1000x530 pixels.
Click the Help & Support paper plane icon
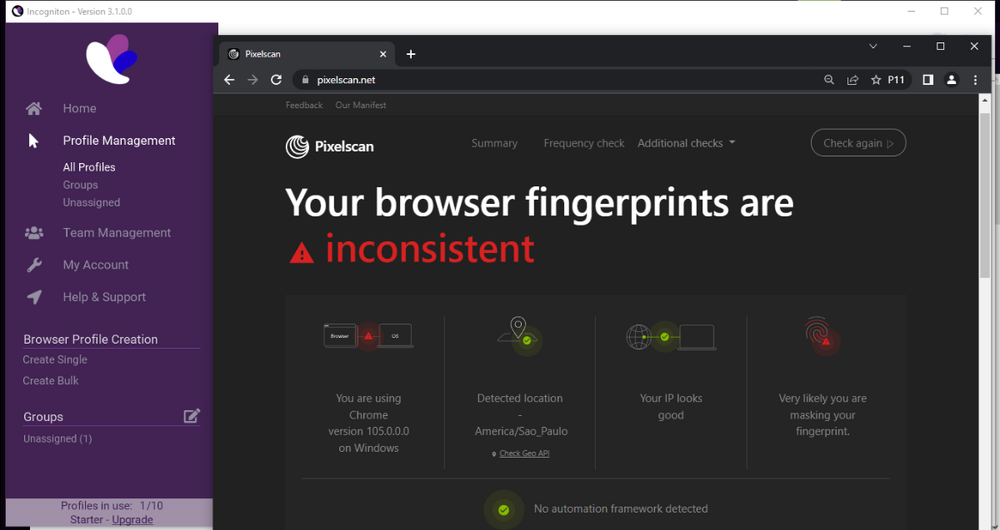[34, 297]
